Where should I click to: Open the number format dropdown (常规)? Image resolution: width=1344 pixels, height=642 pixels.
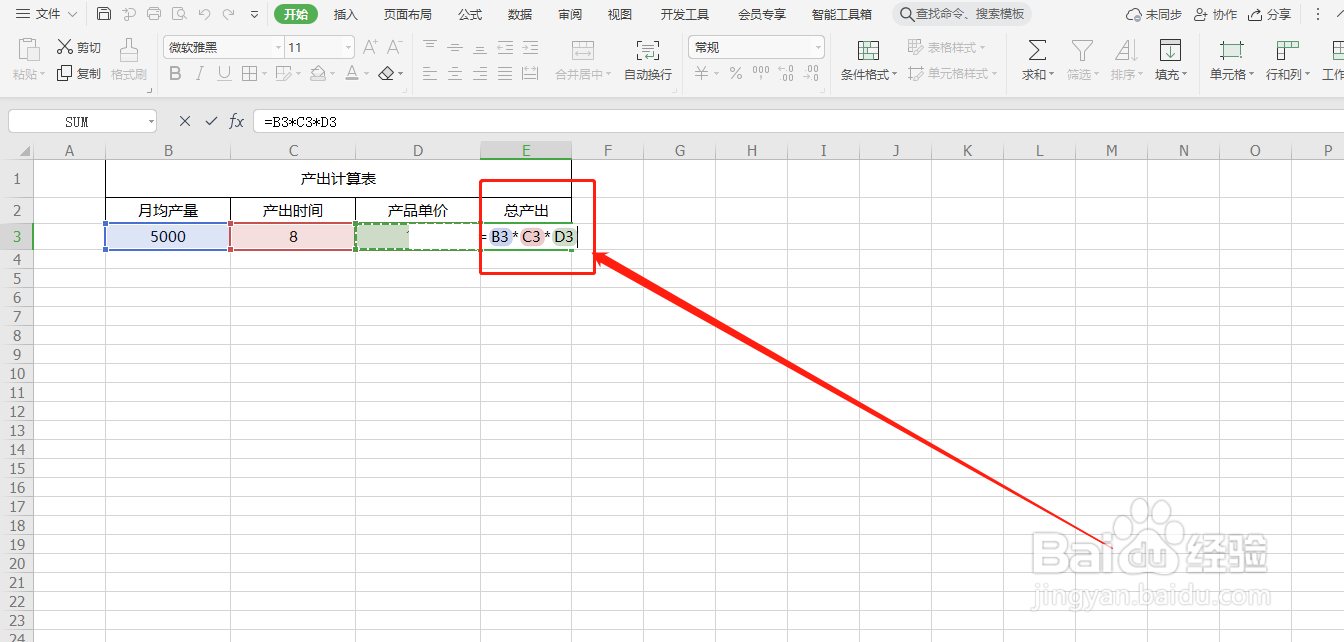819,47
